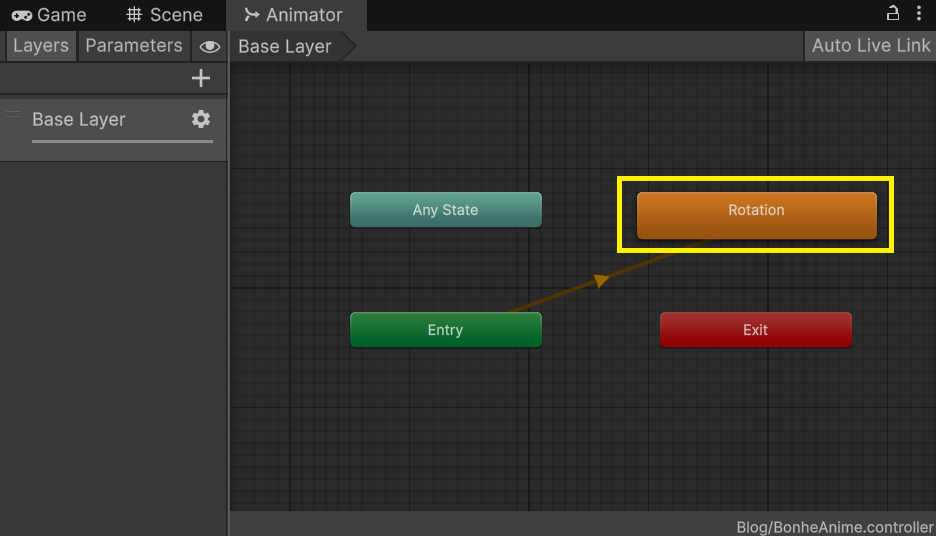Screen dimensions: 936x536
Task: Switch to the Scene tab
Action: click(x=165, y=15)
